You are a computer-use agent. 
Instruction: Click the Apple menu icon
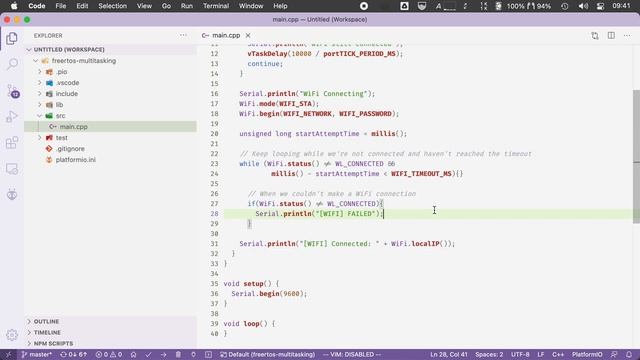14,6
